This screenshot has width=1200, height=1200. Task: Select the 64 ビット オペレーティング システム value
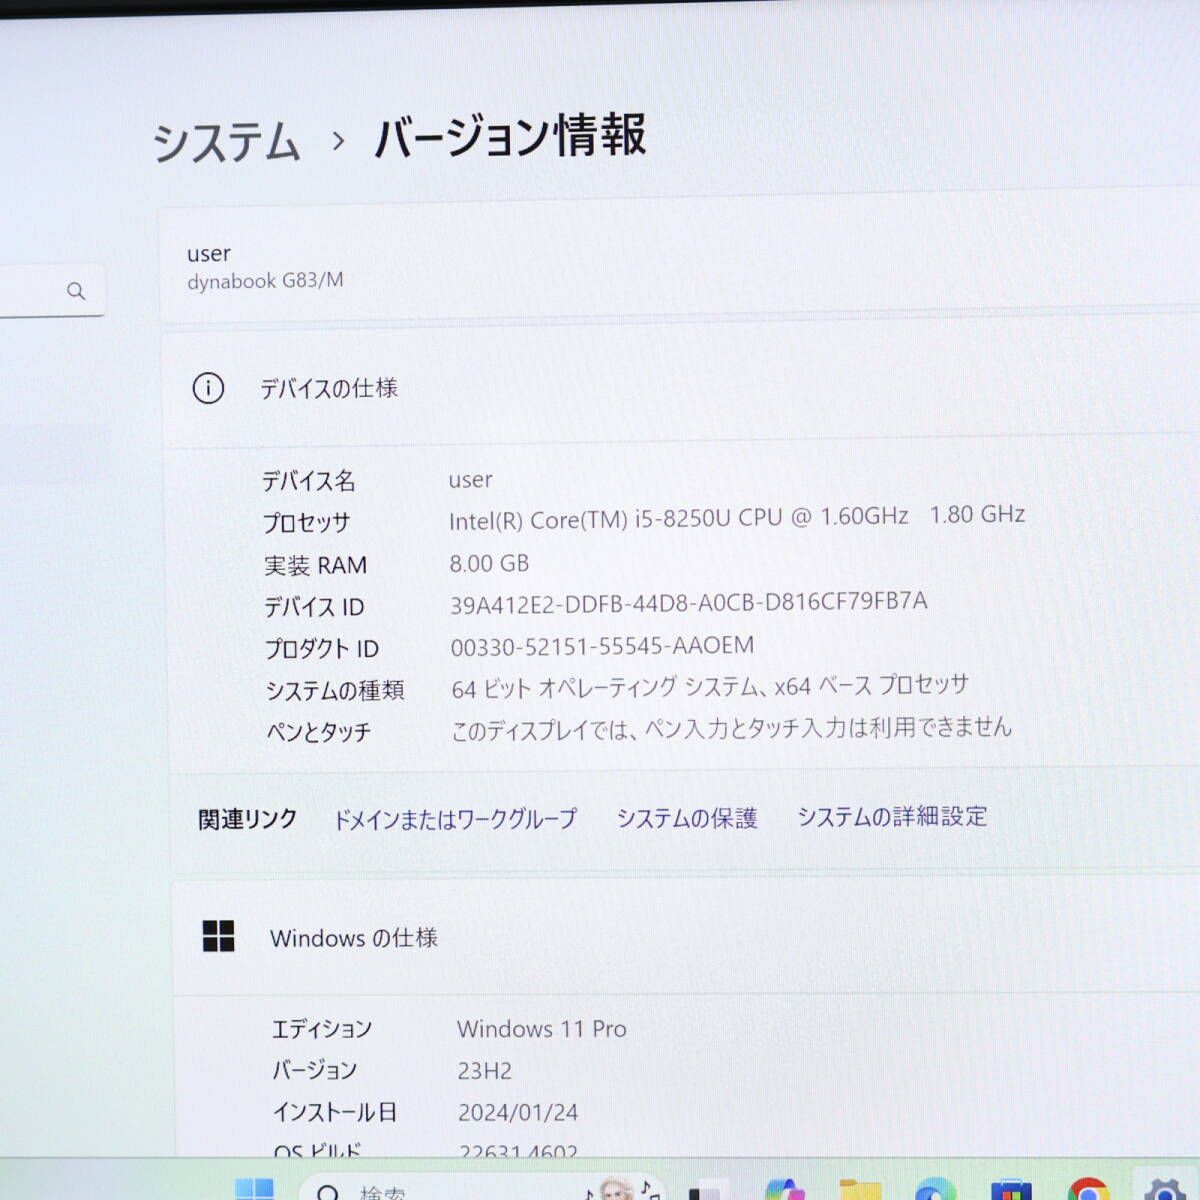click(x=710, y=687)
